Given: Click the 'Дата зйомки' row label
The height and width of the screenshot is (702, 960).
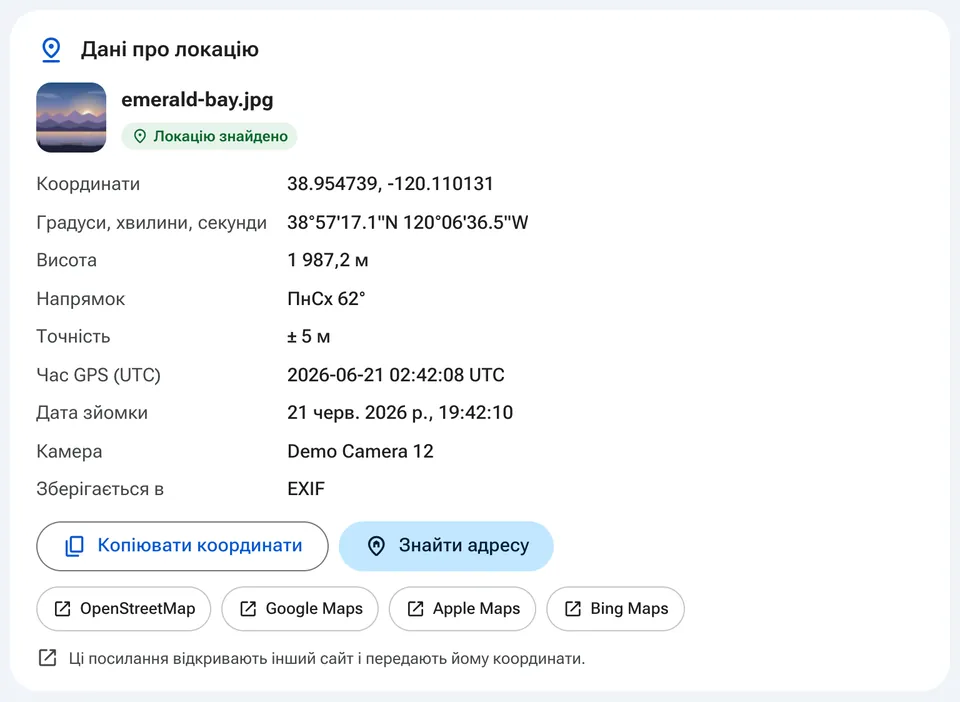Looking at the screenshot, I should tap(92, 413).
